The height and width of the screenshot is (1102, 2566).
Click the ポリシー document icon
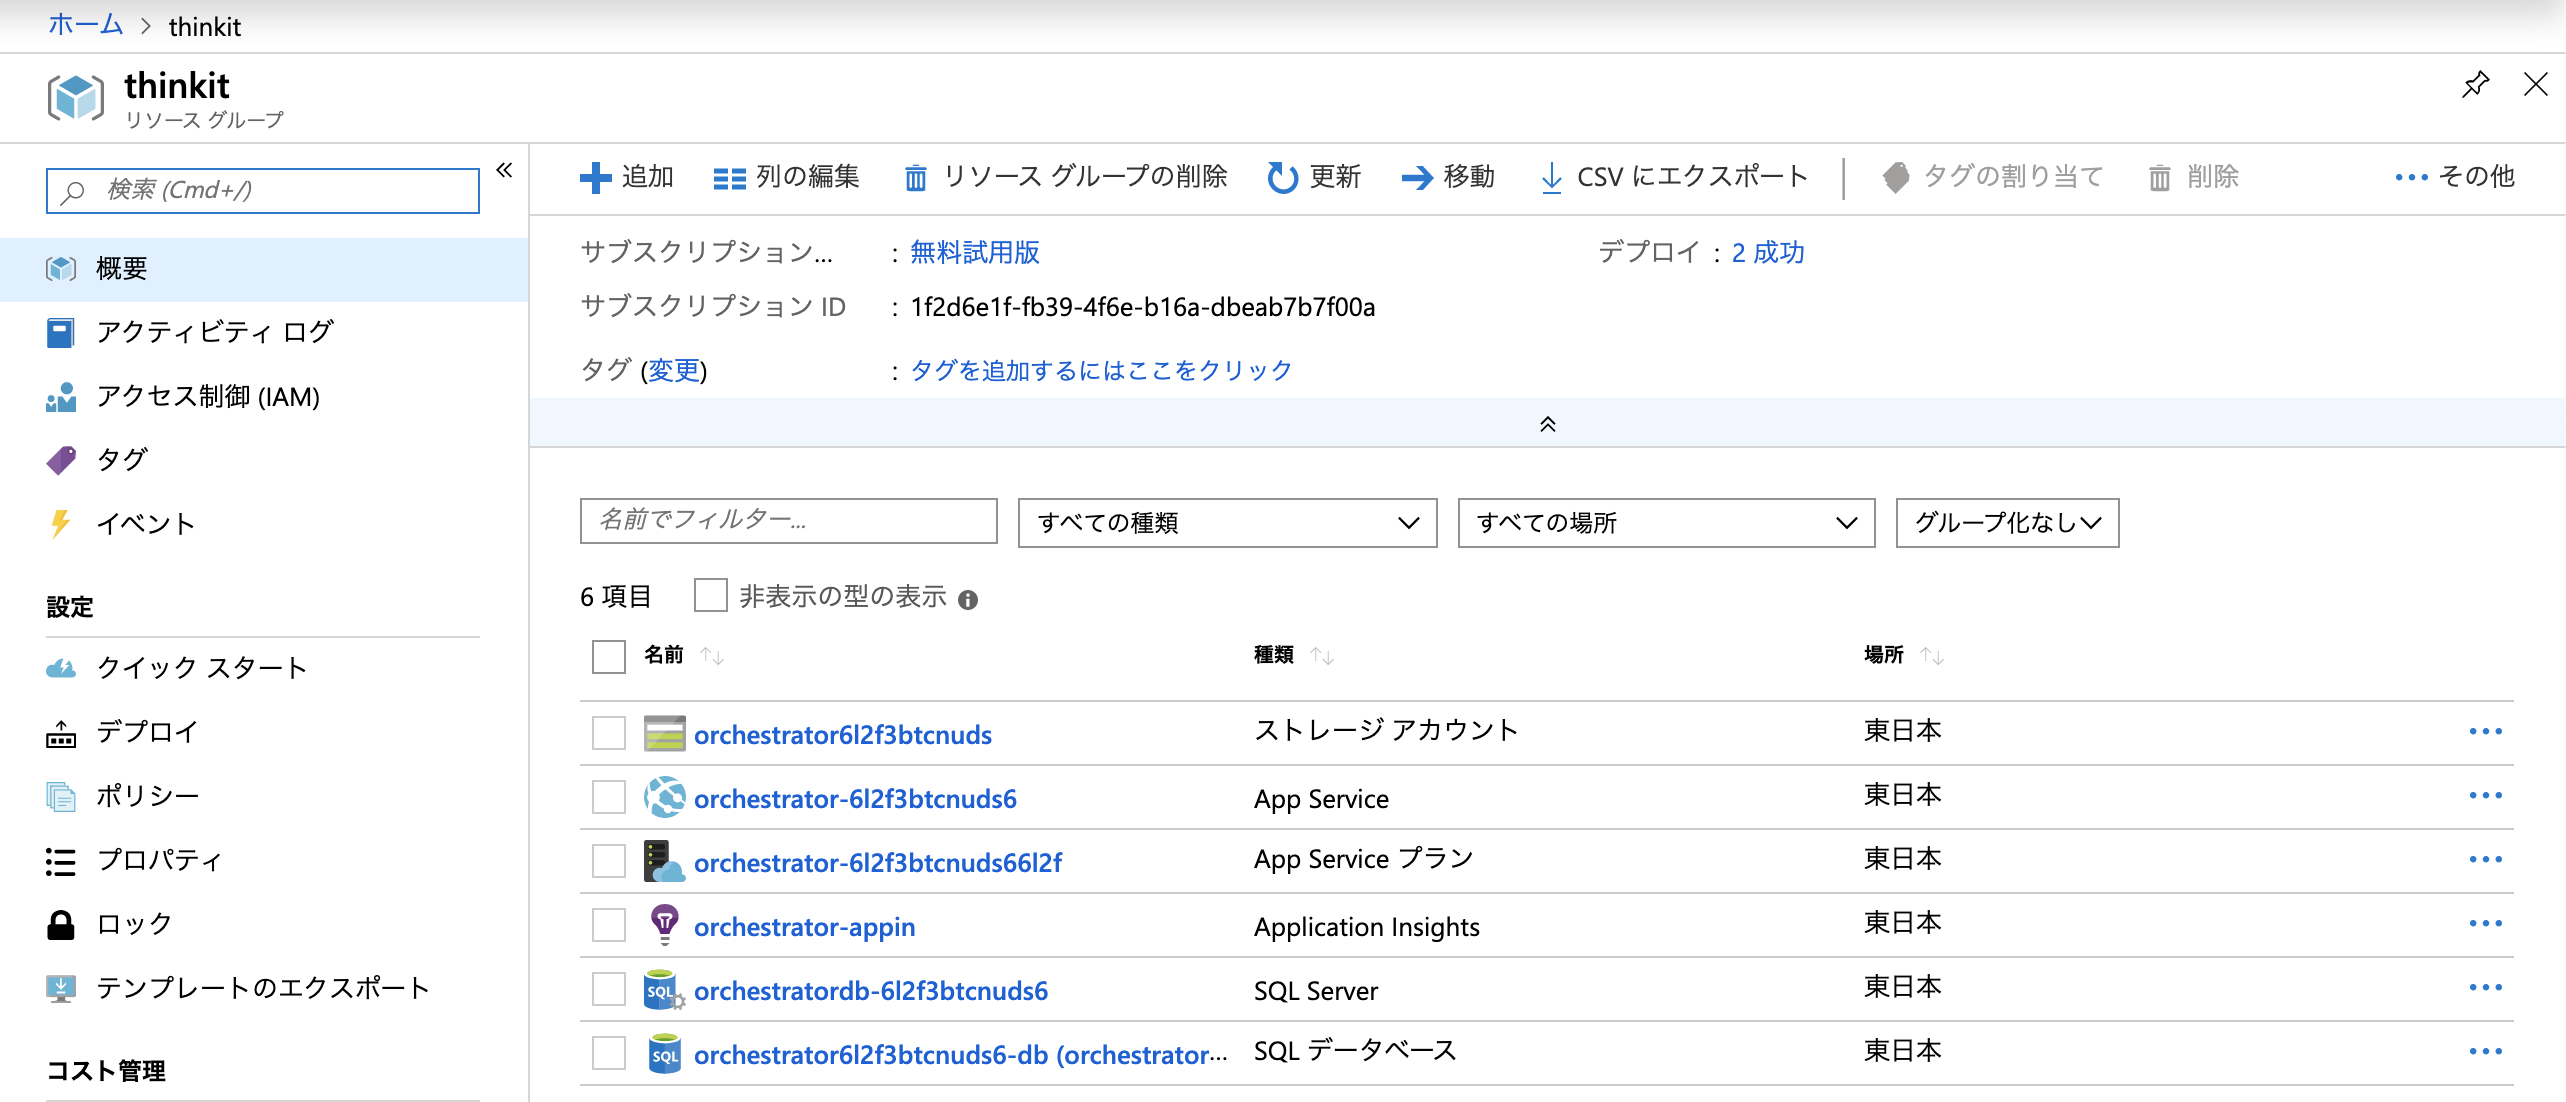coord(60,796)
